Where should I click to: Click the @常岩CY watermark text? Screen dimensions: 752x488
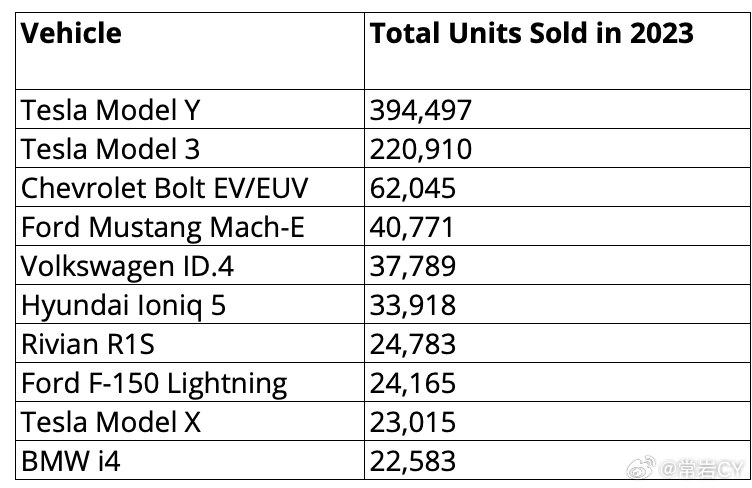701,468
